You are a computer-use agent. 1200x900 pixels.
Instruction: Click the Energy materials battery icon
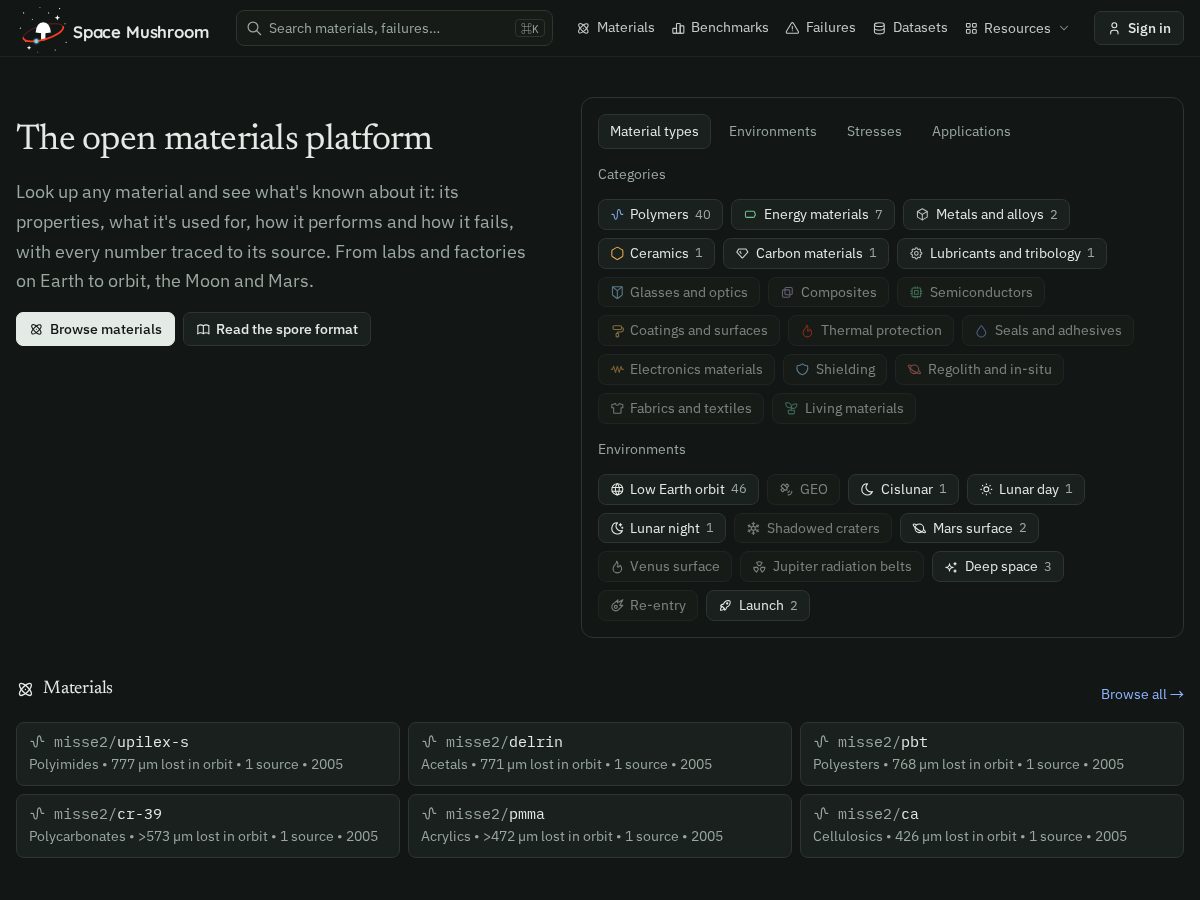coord(750,214)
